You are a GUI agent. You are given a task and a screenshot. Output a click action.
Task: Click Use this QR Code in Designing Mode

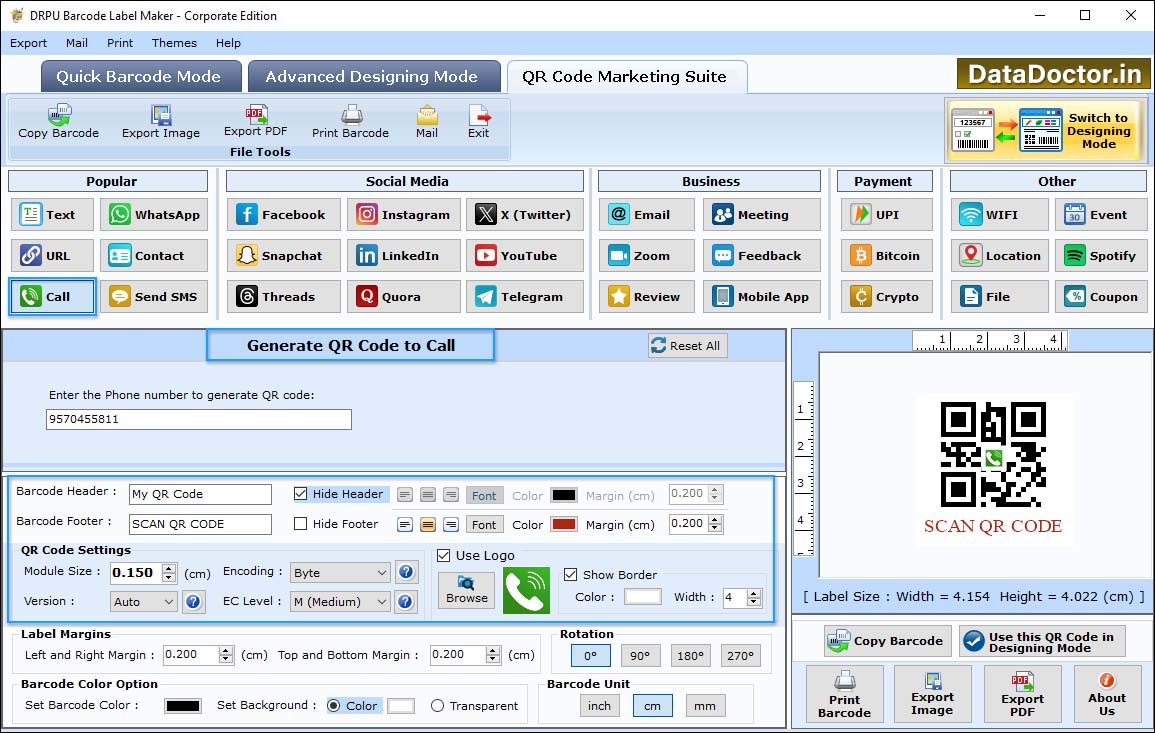[1042, 642]
